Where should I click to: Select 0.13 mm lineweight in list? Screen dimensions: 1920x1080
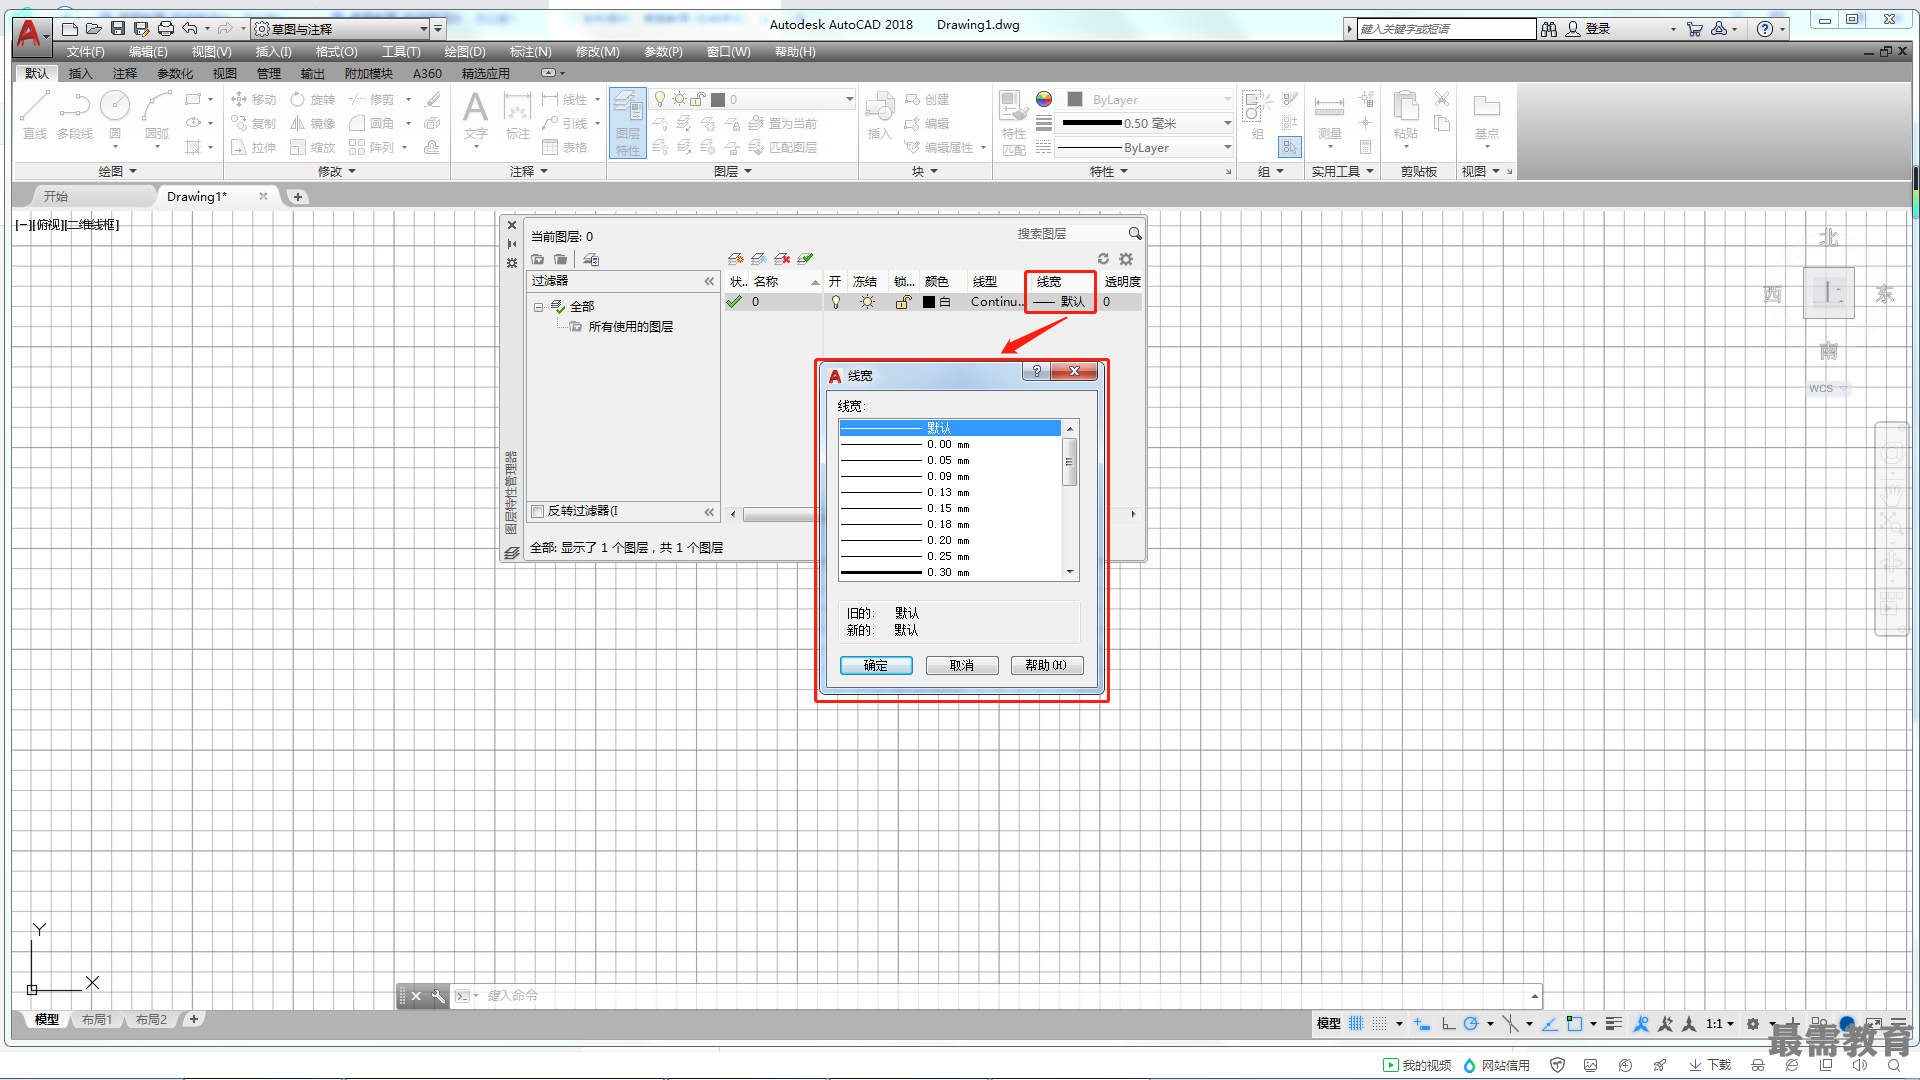click(x=950, y=492)
